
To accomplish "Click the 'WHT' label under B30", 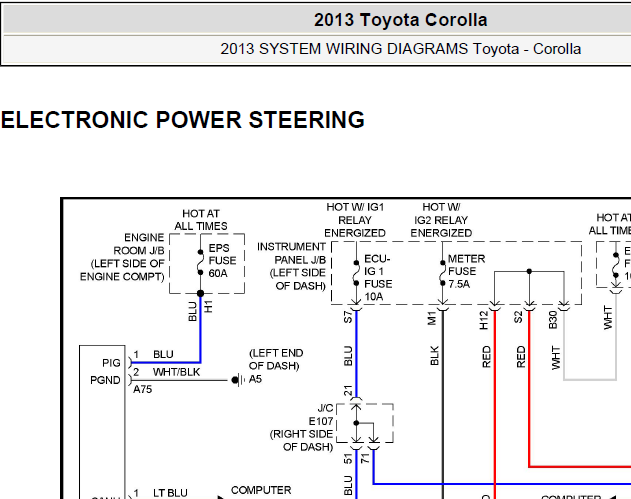I will pyautogui.click(x=555, y=357).
